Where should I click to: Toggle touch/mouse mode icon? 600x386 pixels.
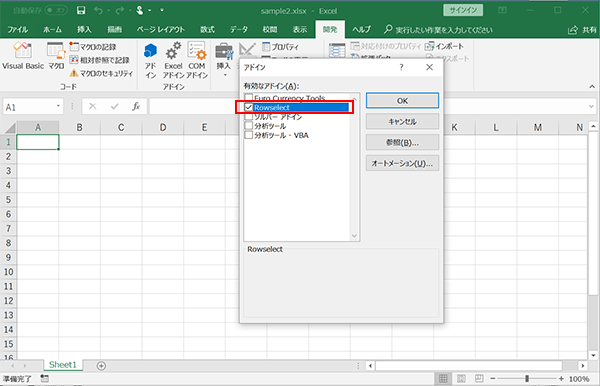[x=140, y=10]
